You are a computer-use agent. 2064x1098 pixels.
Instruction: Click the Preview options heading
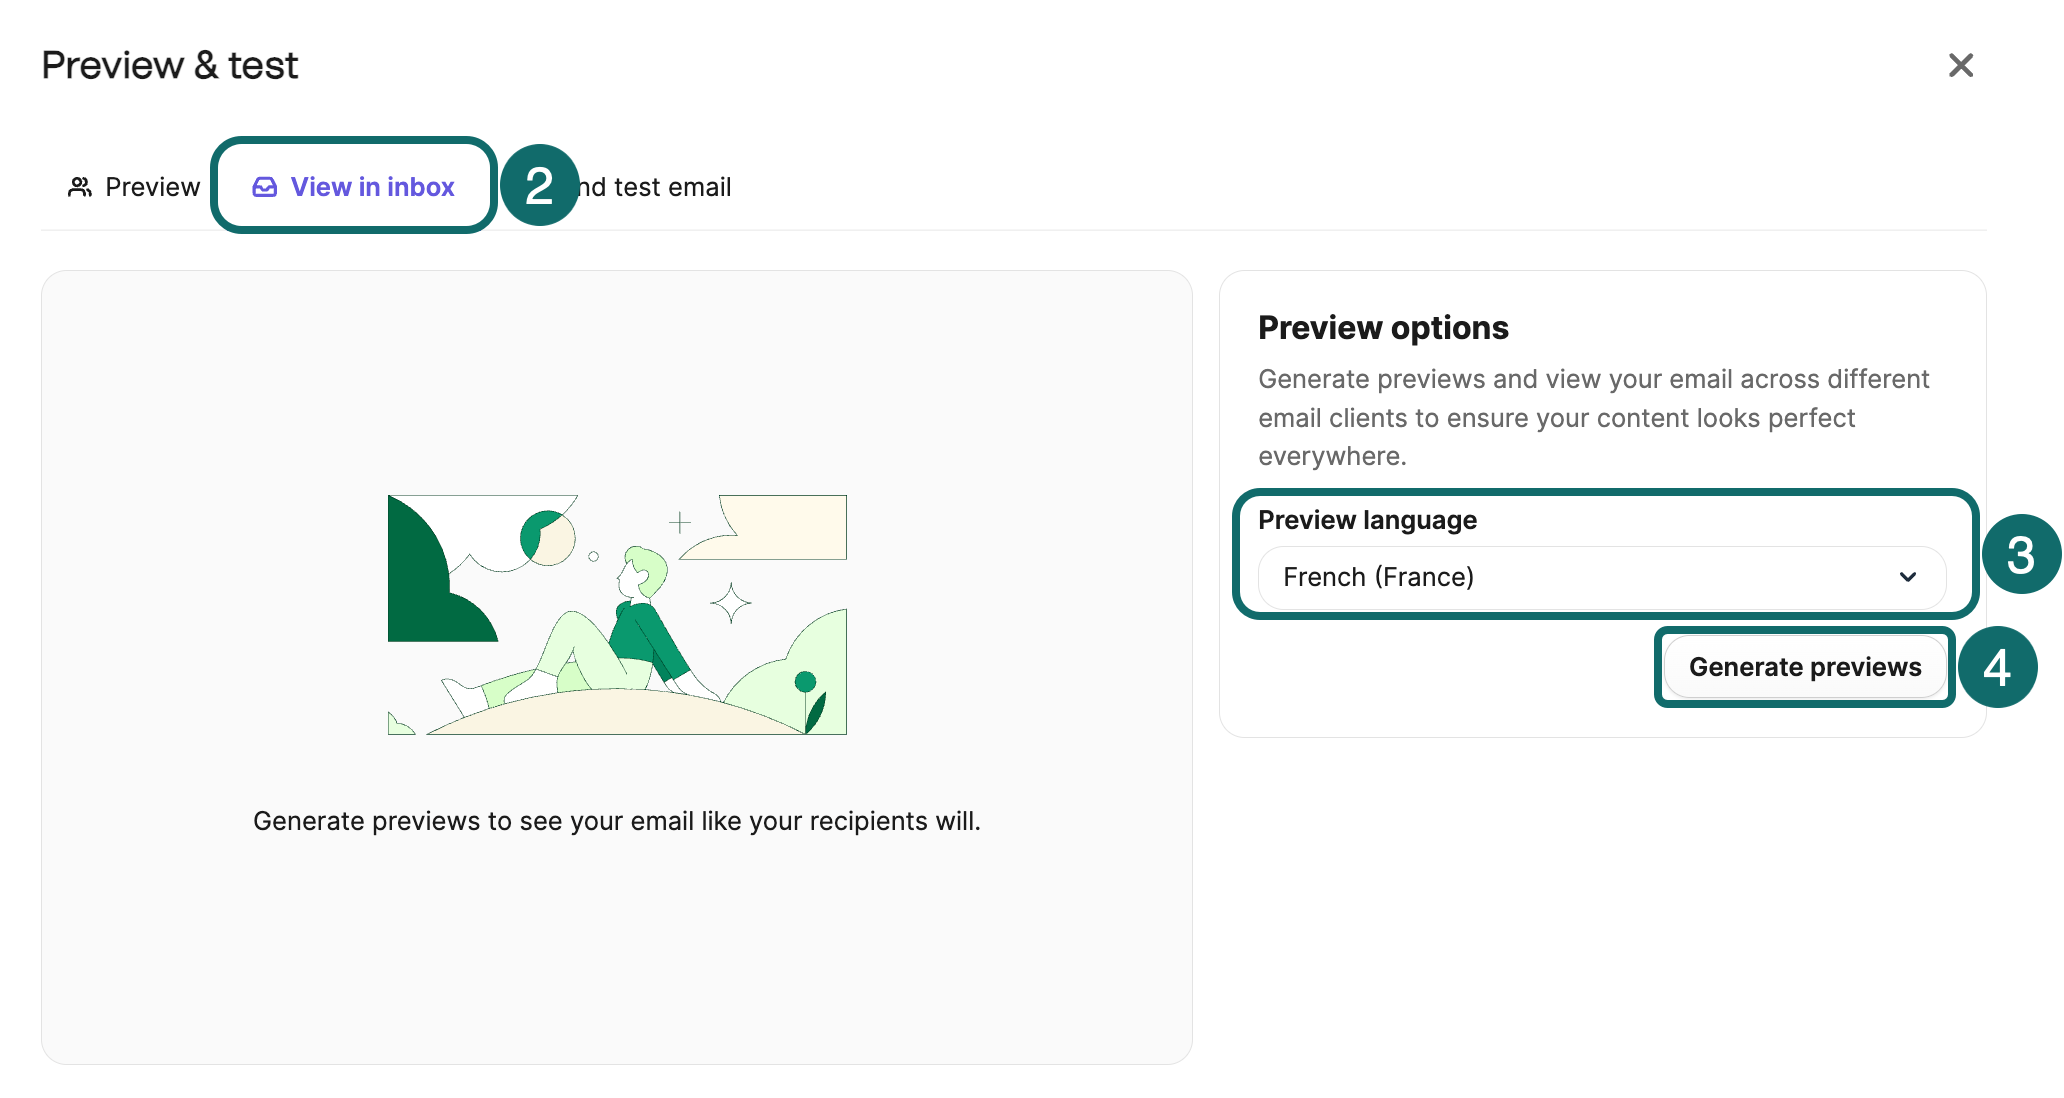pos(1383,327)
